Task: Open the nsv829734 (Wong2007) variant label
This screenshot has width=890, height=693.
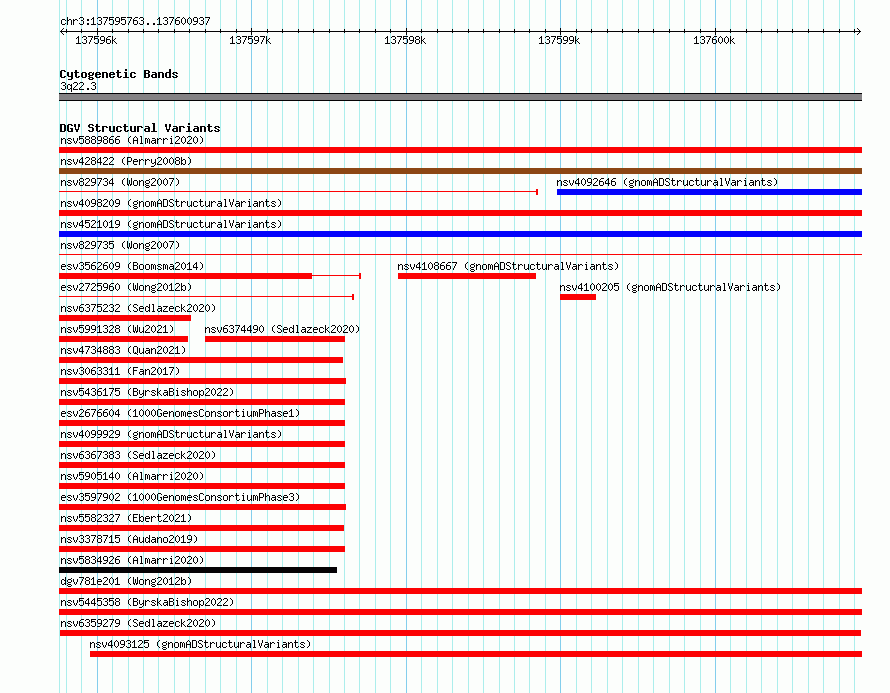Action: (x=120, y=182)
